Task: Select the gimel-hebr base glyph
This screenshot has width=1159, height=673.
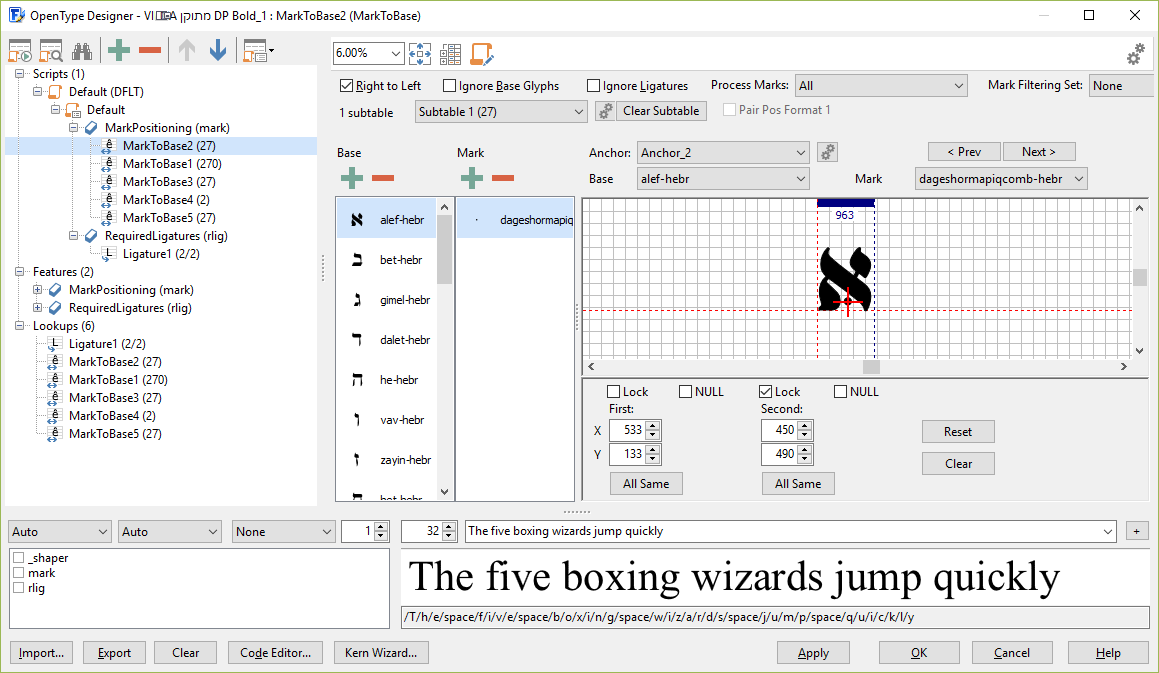Action: pos(386,300)
